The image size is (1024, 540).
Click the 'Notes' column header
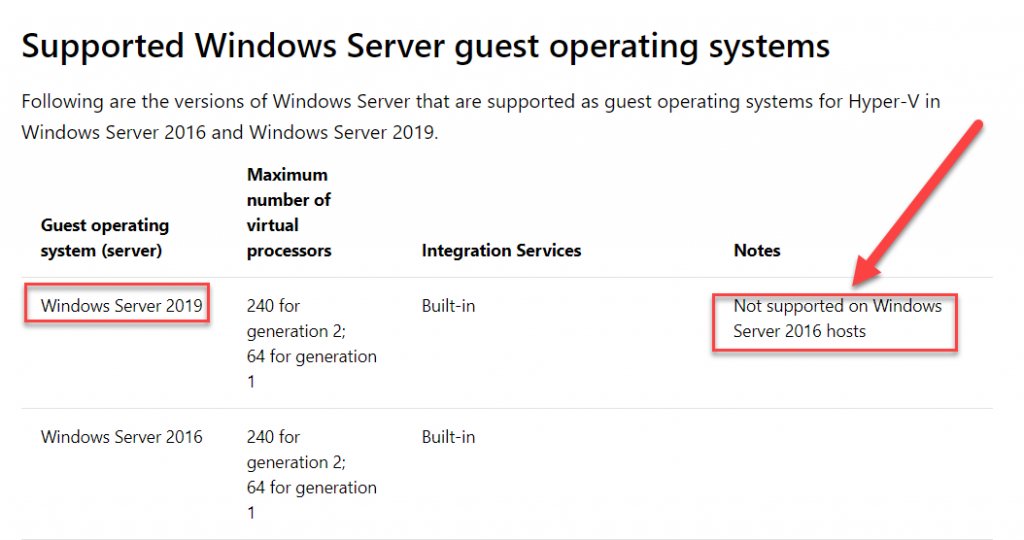[x=757, y=251]
